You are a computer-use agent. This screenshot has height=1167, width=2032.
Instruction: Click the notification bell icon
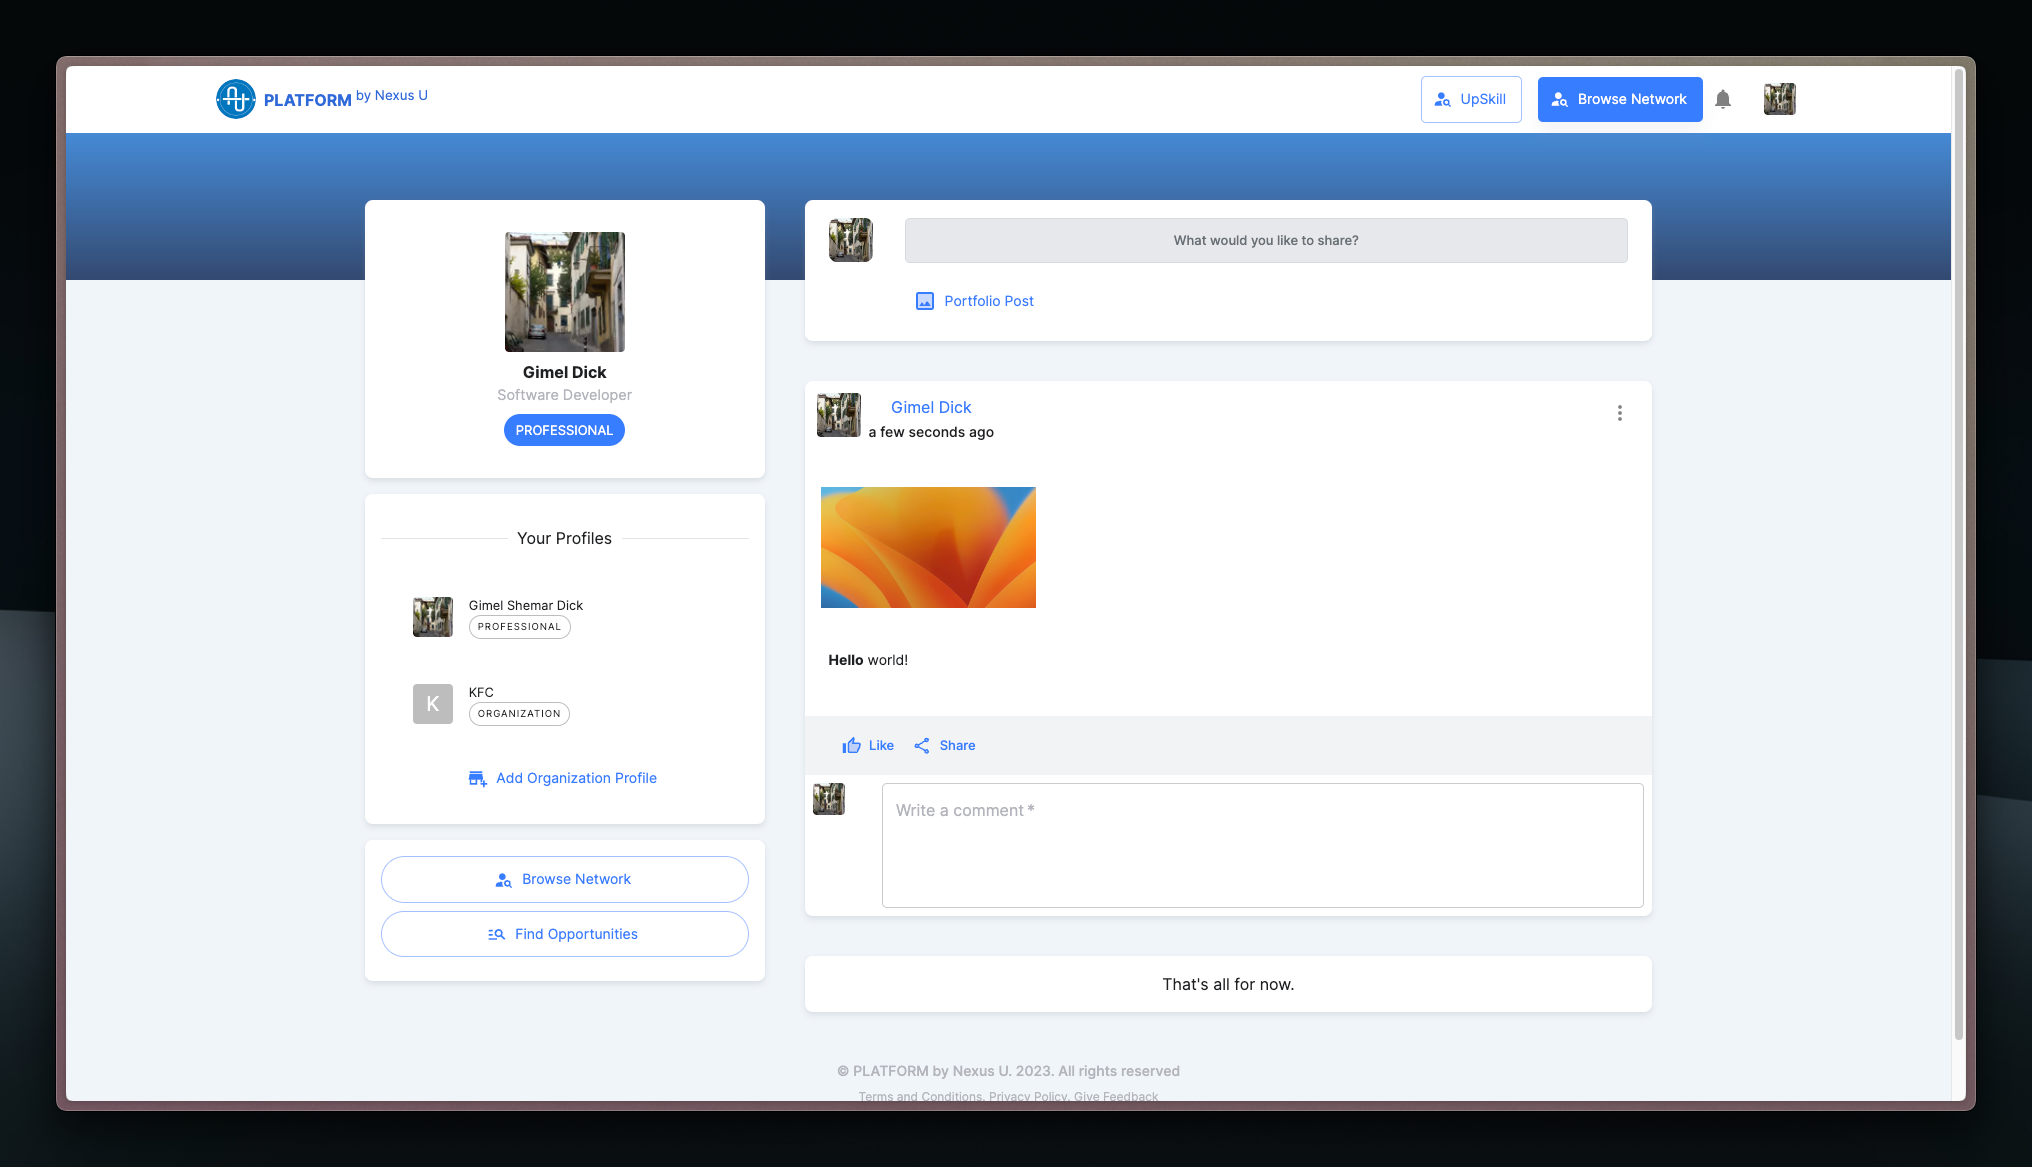[1722, 99]
